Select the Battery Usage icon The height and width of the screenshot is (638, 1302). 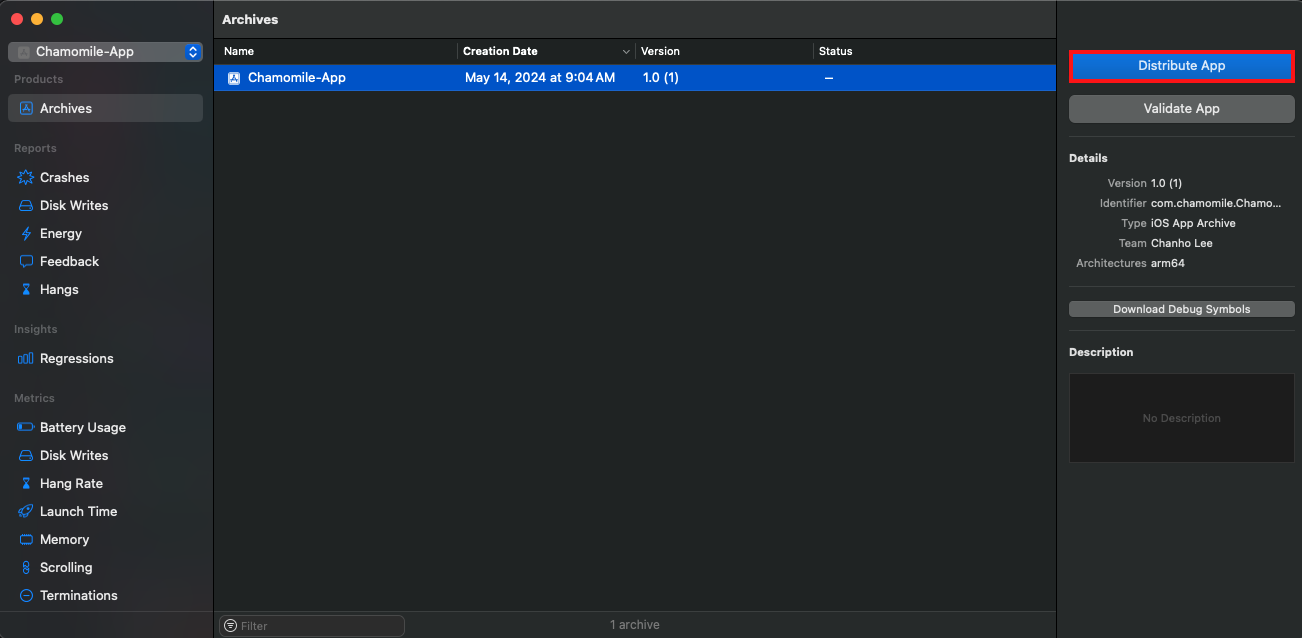pyautogui.click(x=26, y=427)
